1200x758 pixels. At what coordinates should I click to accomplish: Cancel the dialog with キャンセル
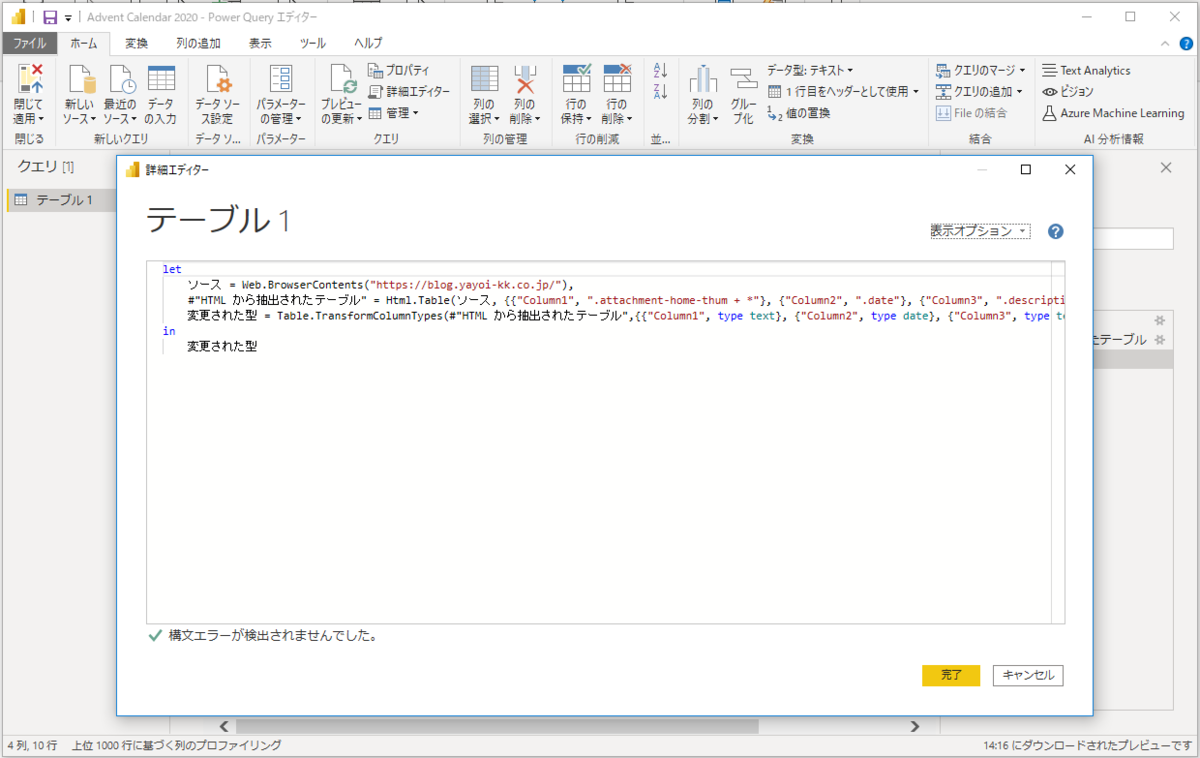coord(1027,675)
